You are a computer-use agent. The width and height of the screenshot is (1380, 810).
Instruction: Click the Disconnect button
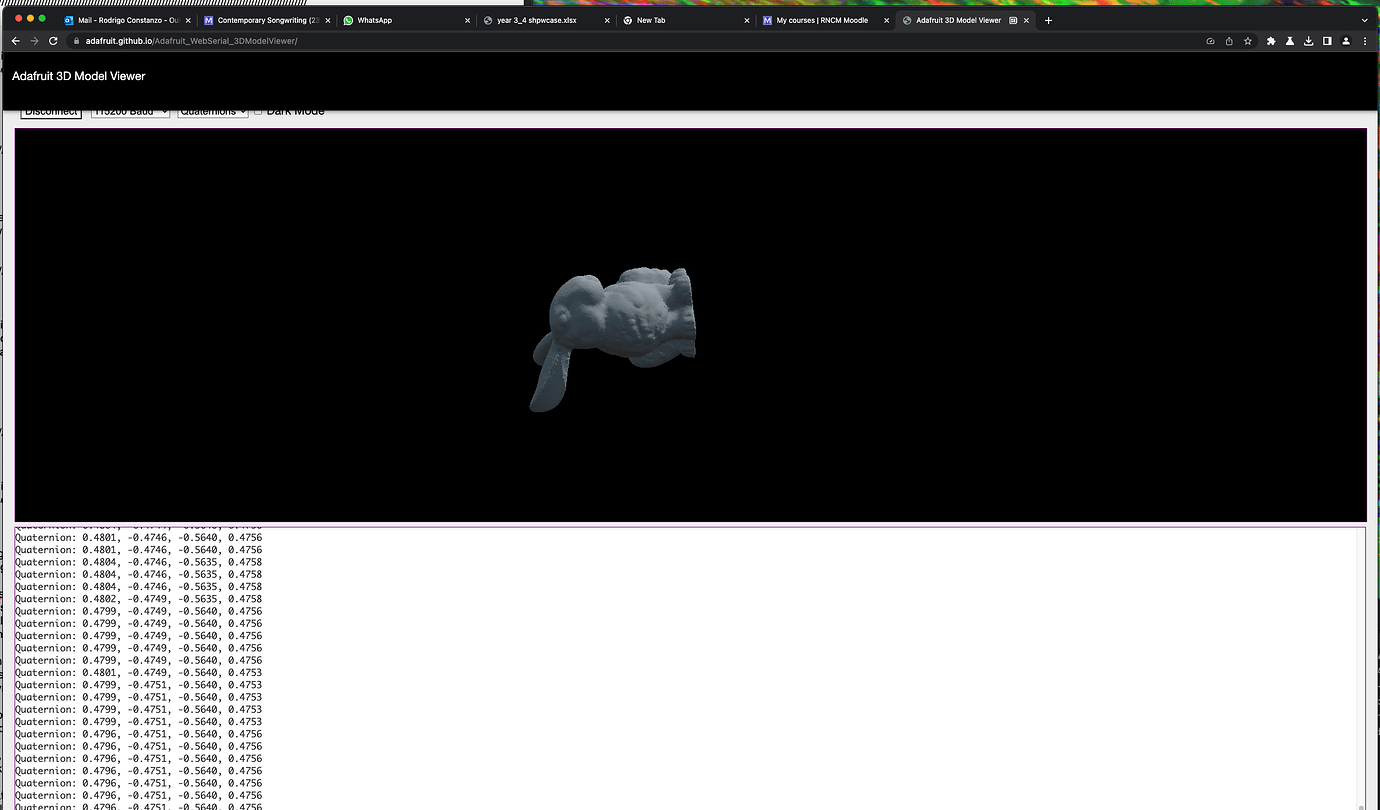click(50, 111)
